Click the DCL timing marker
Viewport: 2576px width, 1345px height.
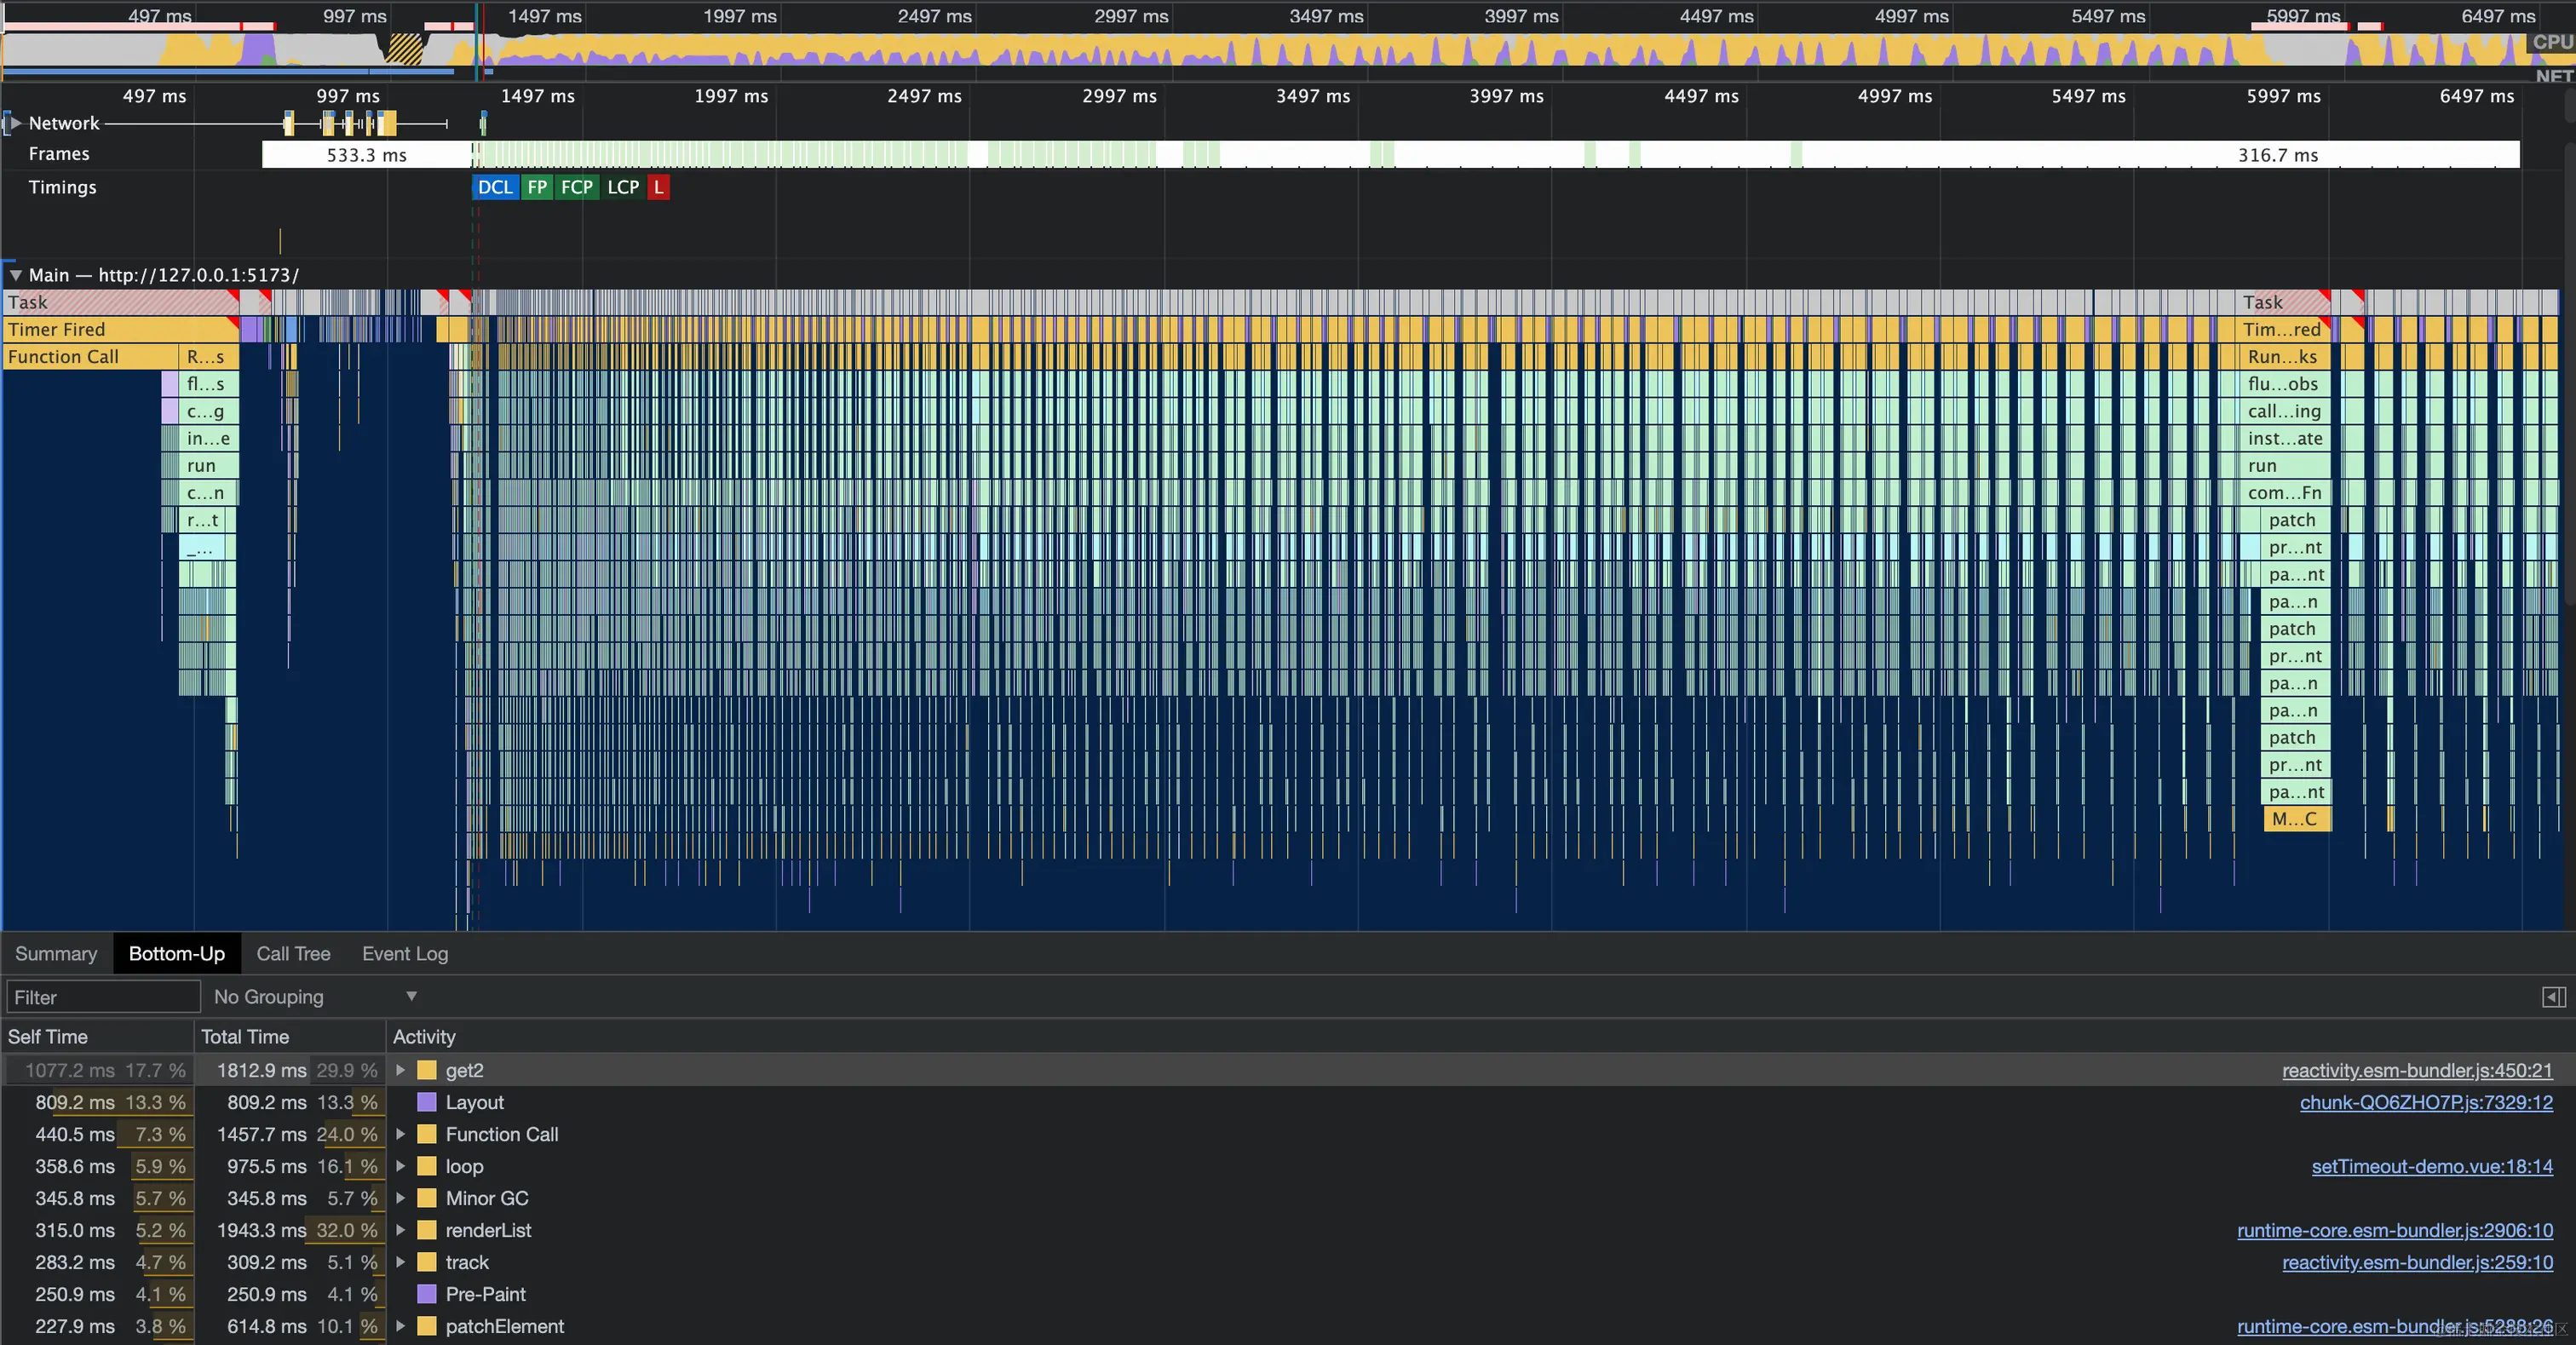(495, 187)
